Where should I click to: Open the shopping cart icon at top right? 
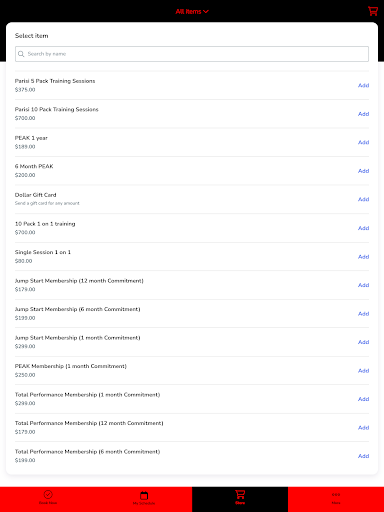[373, 11]
